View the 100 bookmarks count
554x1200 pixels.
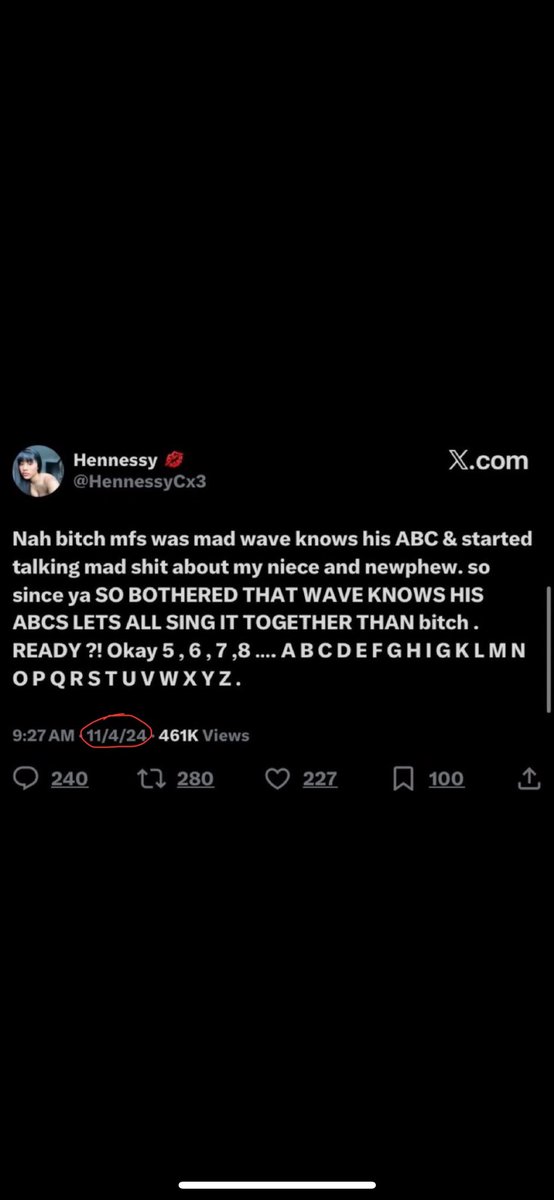tap(446, 779)
